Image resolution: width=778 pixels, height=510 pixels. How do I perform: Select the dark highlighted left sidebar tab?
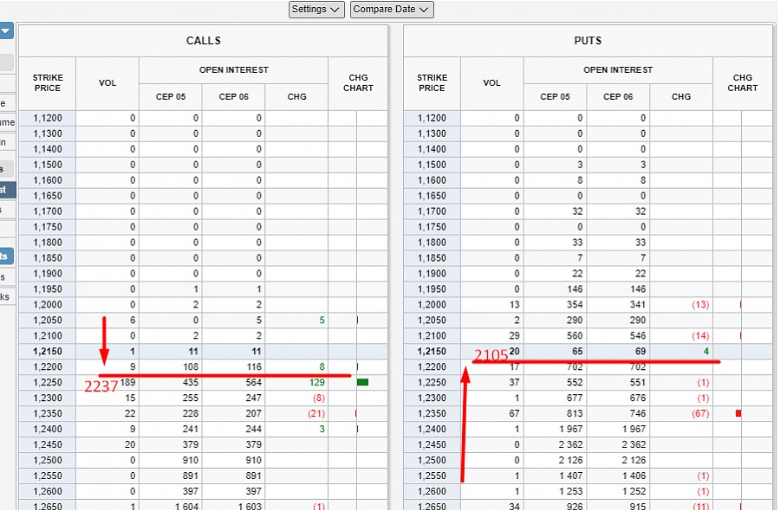tap(7, 189)
